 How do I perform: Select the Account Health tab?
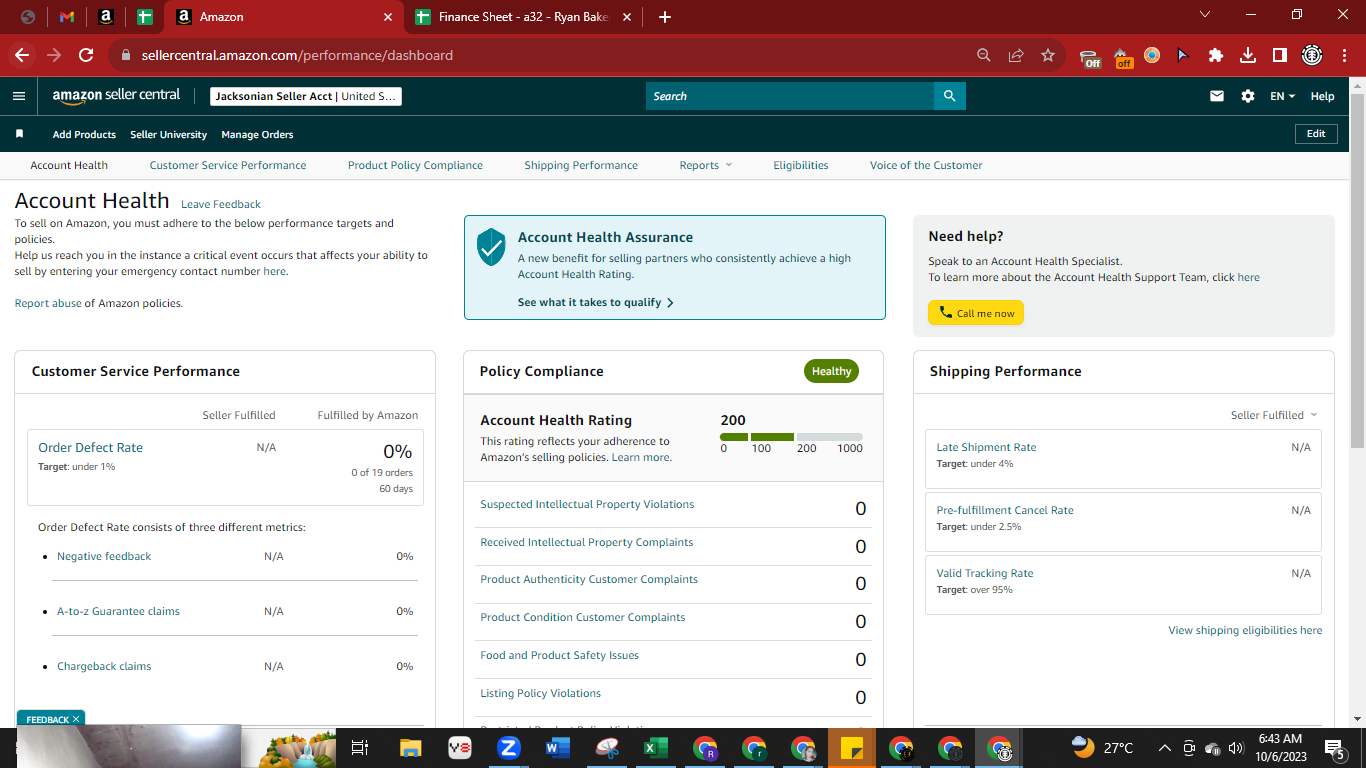tap(69, 165)
